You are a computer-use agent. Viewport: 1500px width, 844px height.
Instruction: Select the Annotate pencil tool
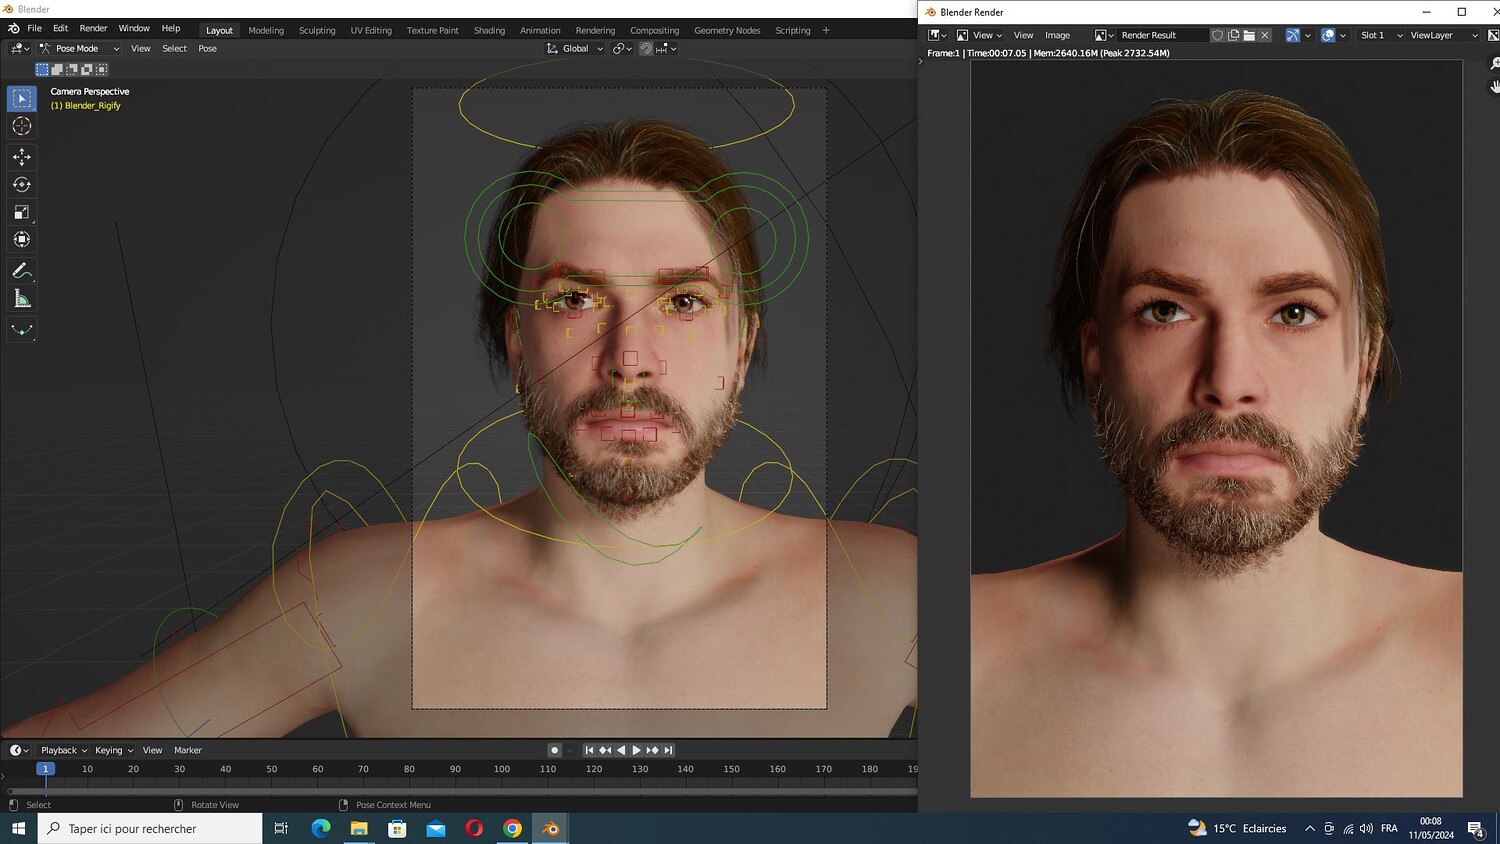coord(22,271)
